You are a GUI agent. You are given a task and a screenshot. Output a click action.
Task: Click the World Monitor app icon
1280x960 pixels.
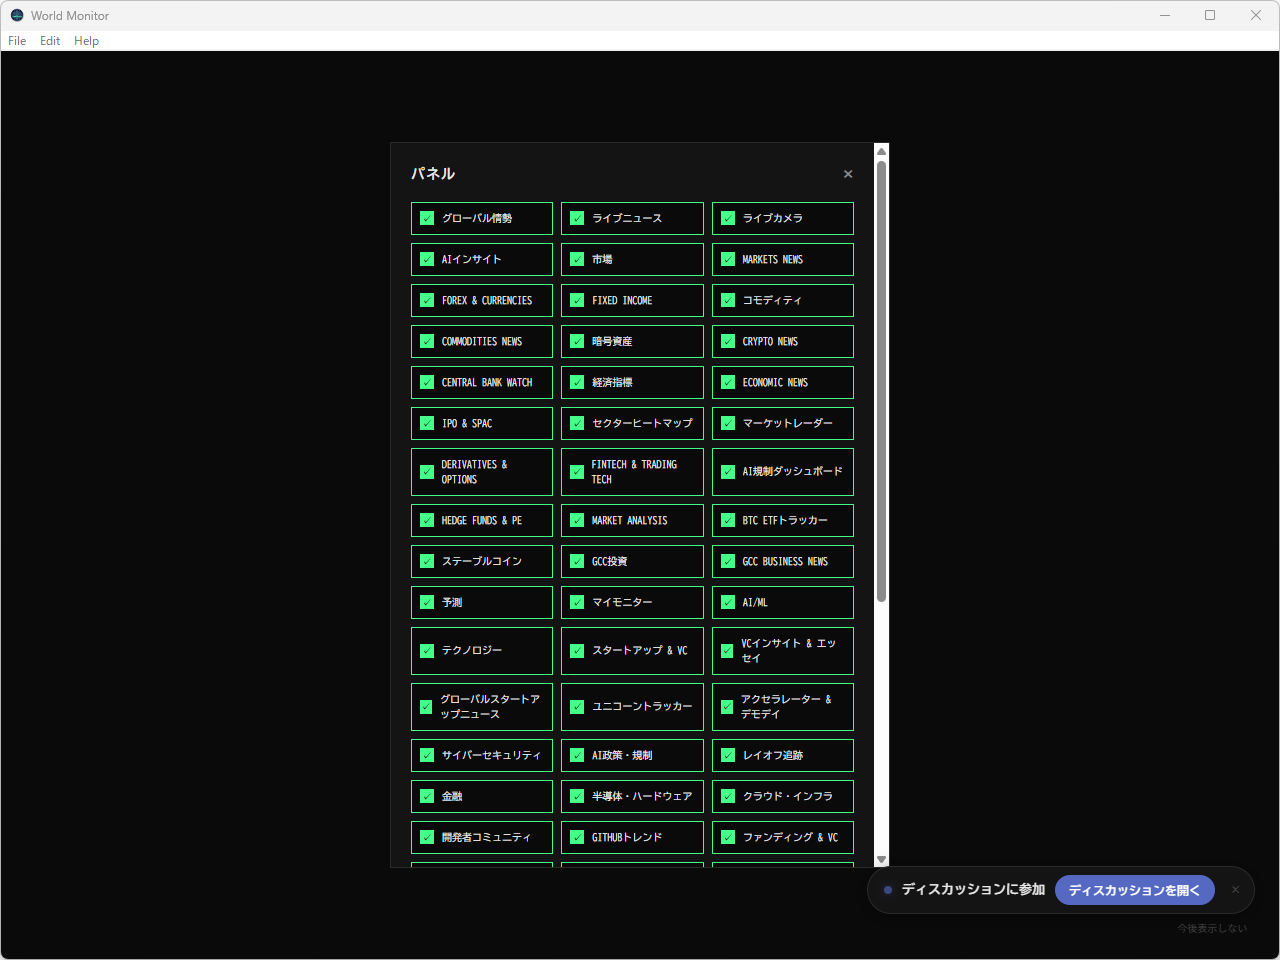point(17,15)
